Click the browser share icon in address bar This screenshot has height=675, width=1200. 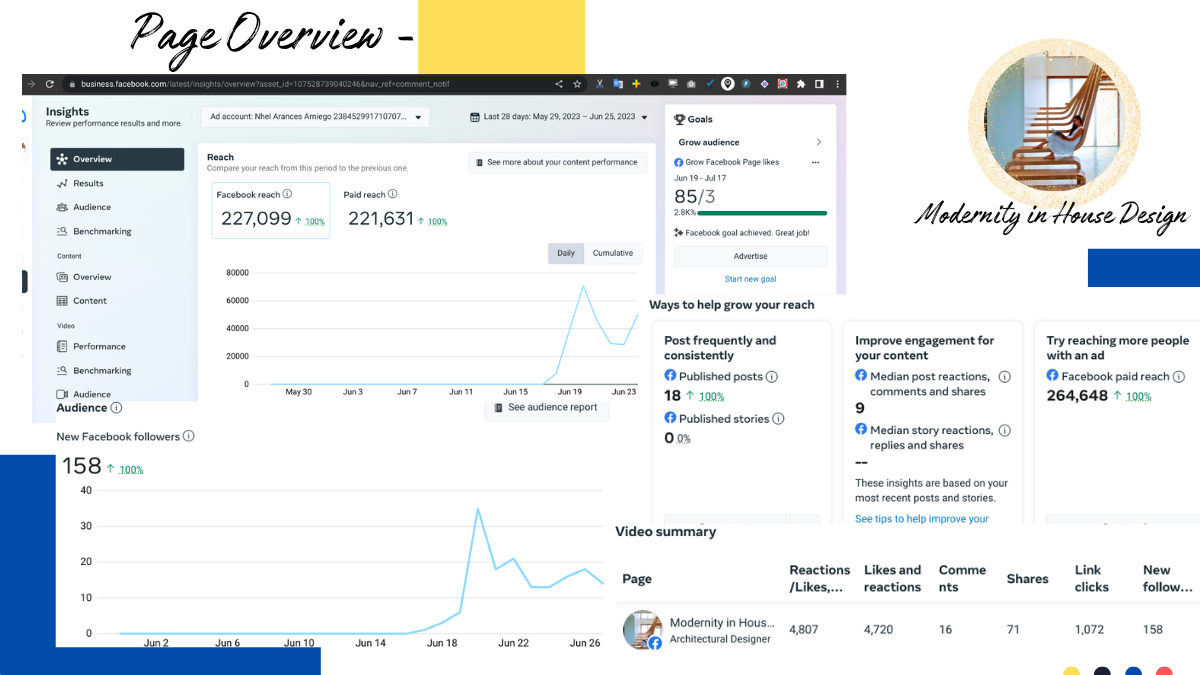coord(558,84)
